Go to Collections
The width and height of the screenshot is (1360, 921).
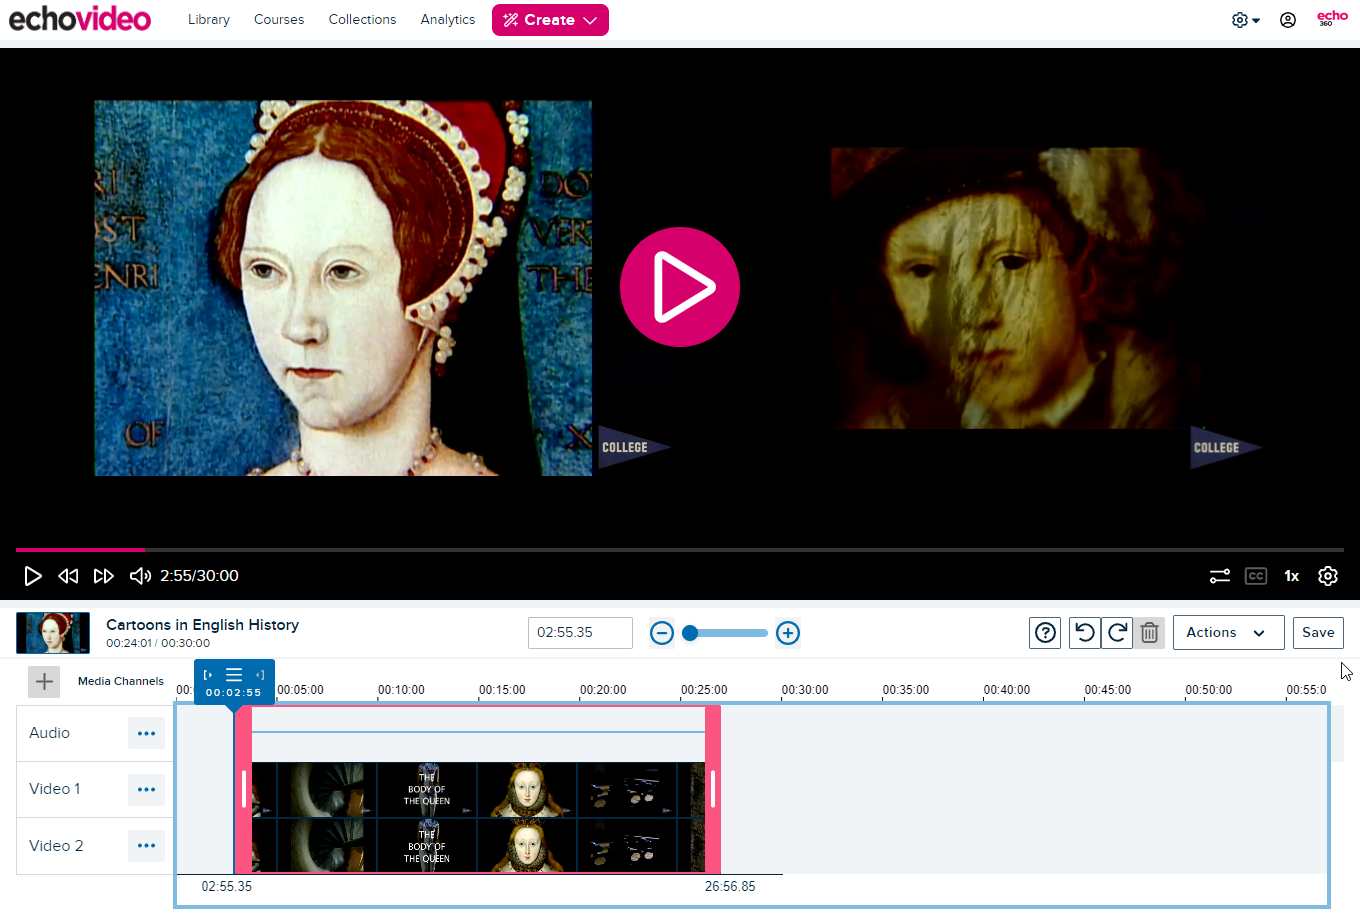tap(362, 19)
